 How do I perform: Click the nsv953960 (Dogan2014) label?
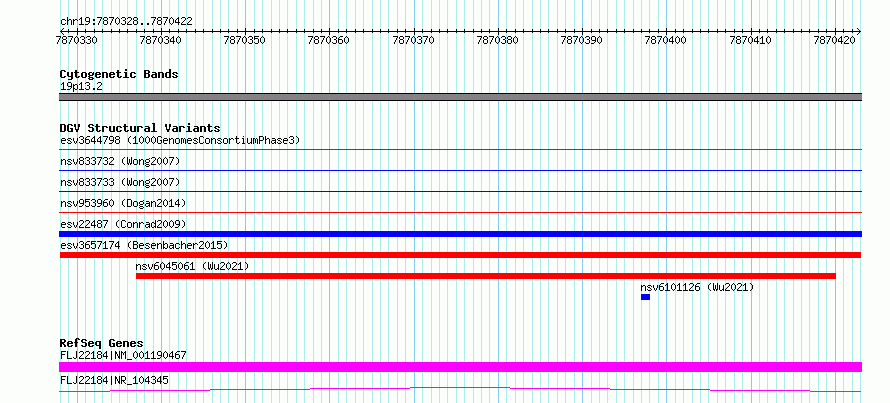point(123,203)
